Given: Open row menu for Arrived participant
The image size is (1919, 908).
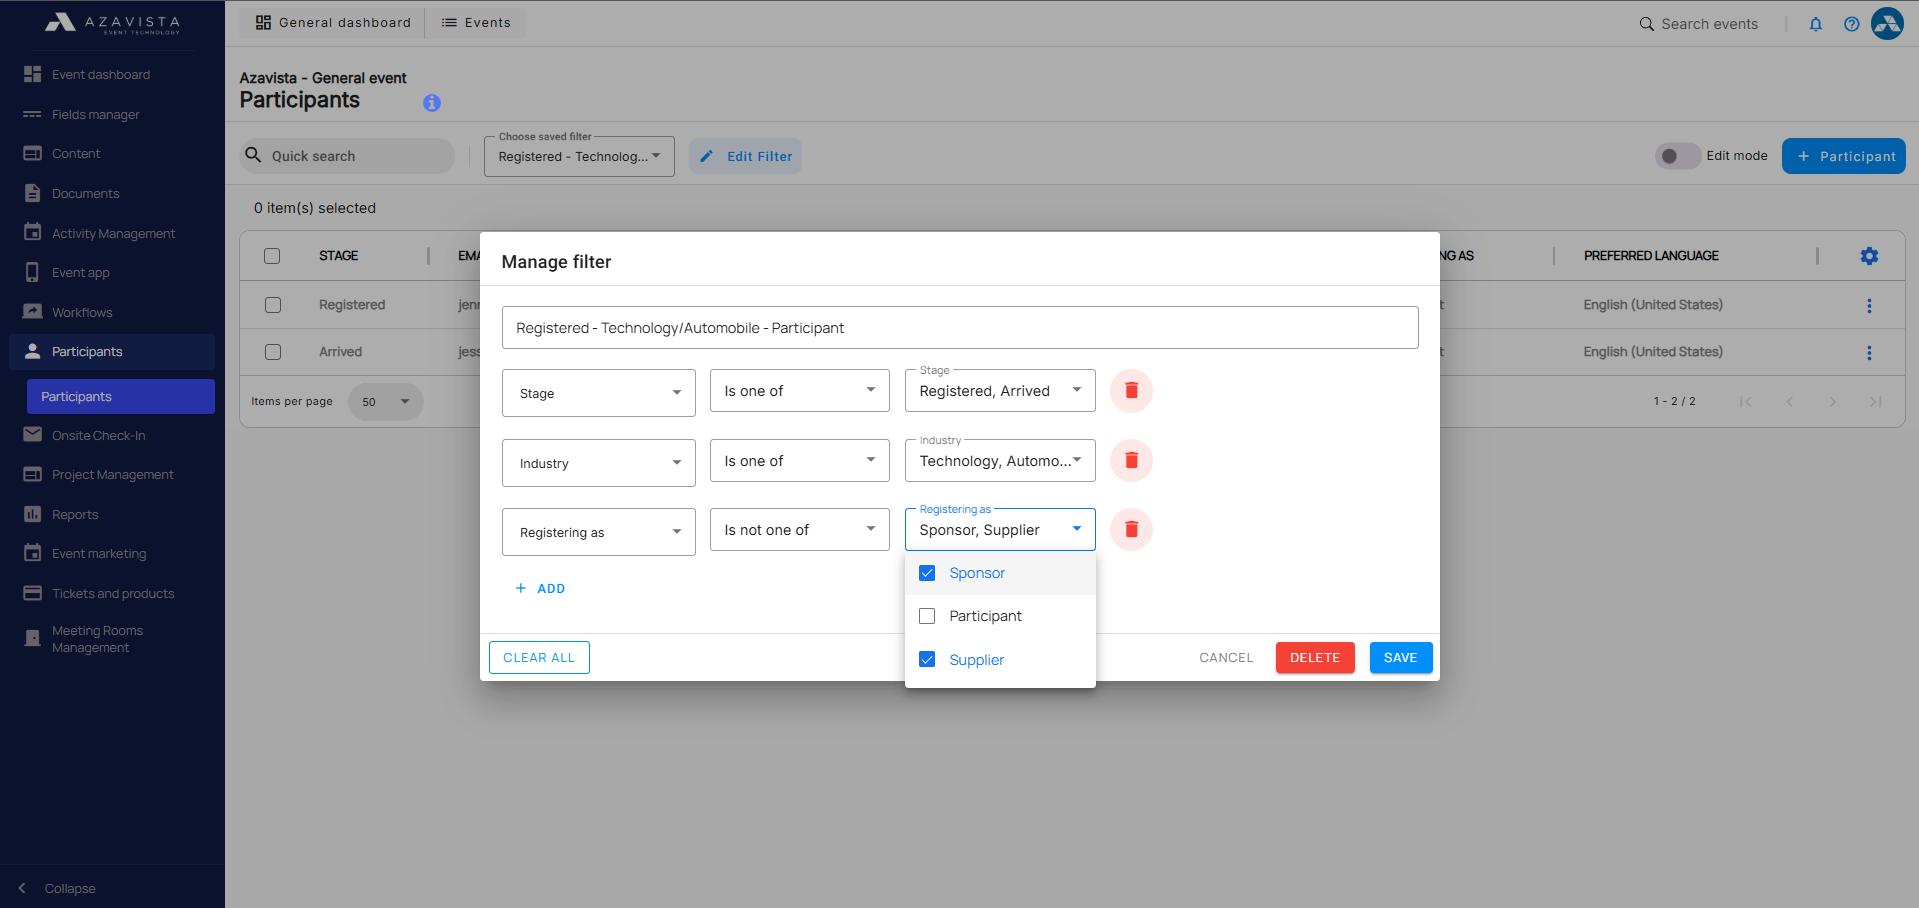Looking at the screenshot, I should (x=1869, y=353).
